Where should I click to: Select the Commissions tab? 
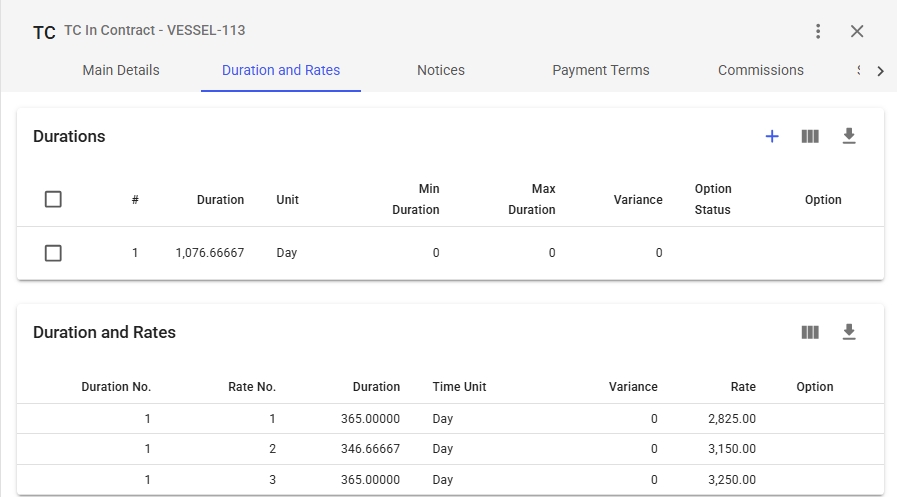761,71
